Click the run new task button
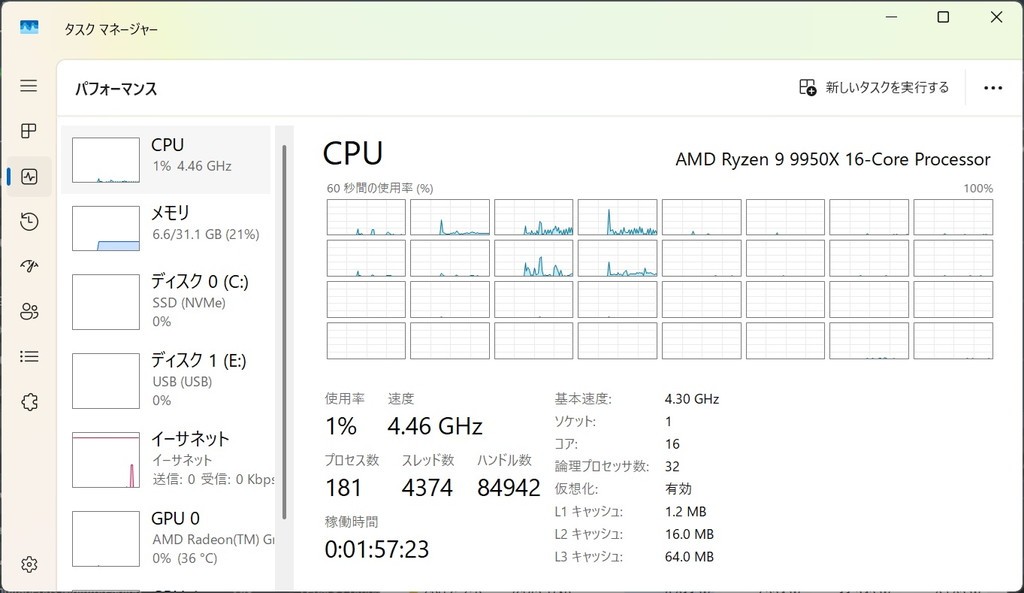The width and height of the screenshot is (1024, 593). click(x=874, y=88)
